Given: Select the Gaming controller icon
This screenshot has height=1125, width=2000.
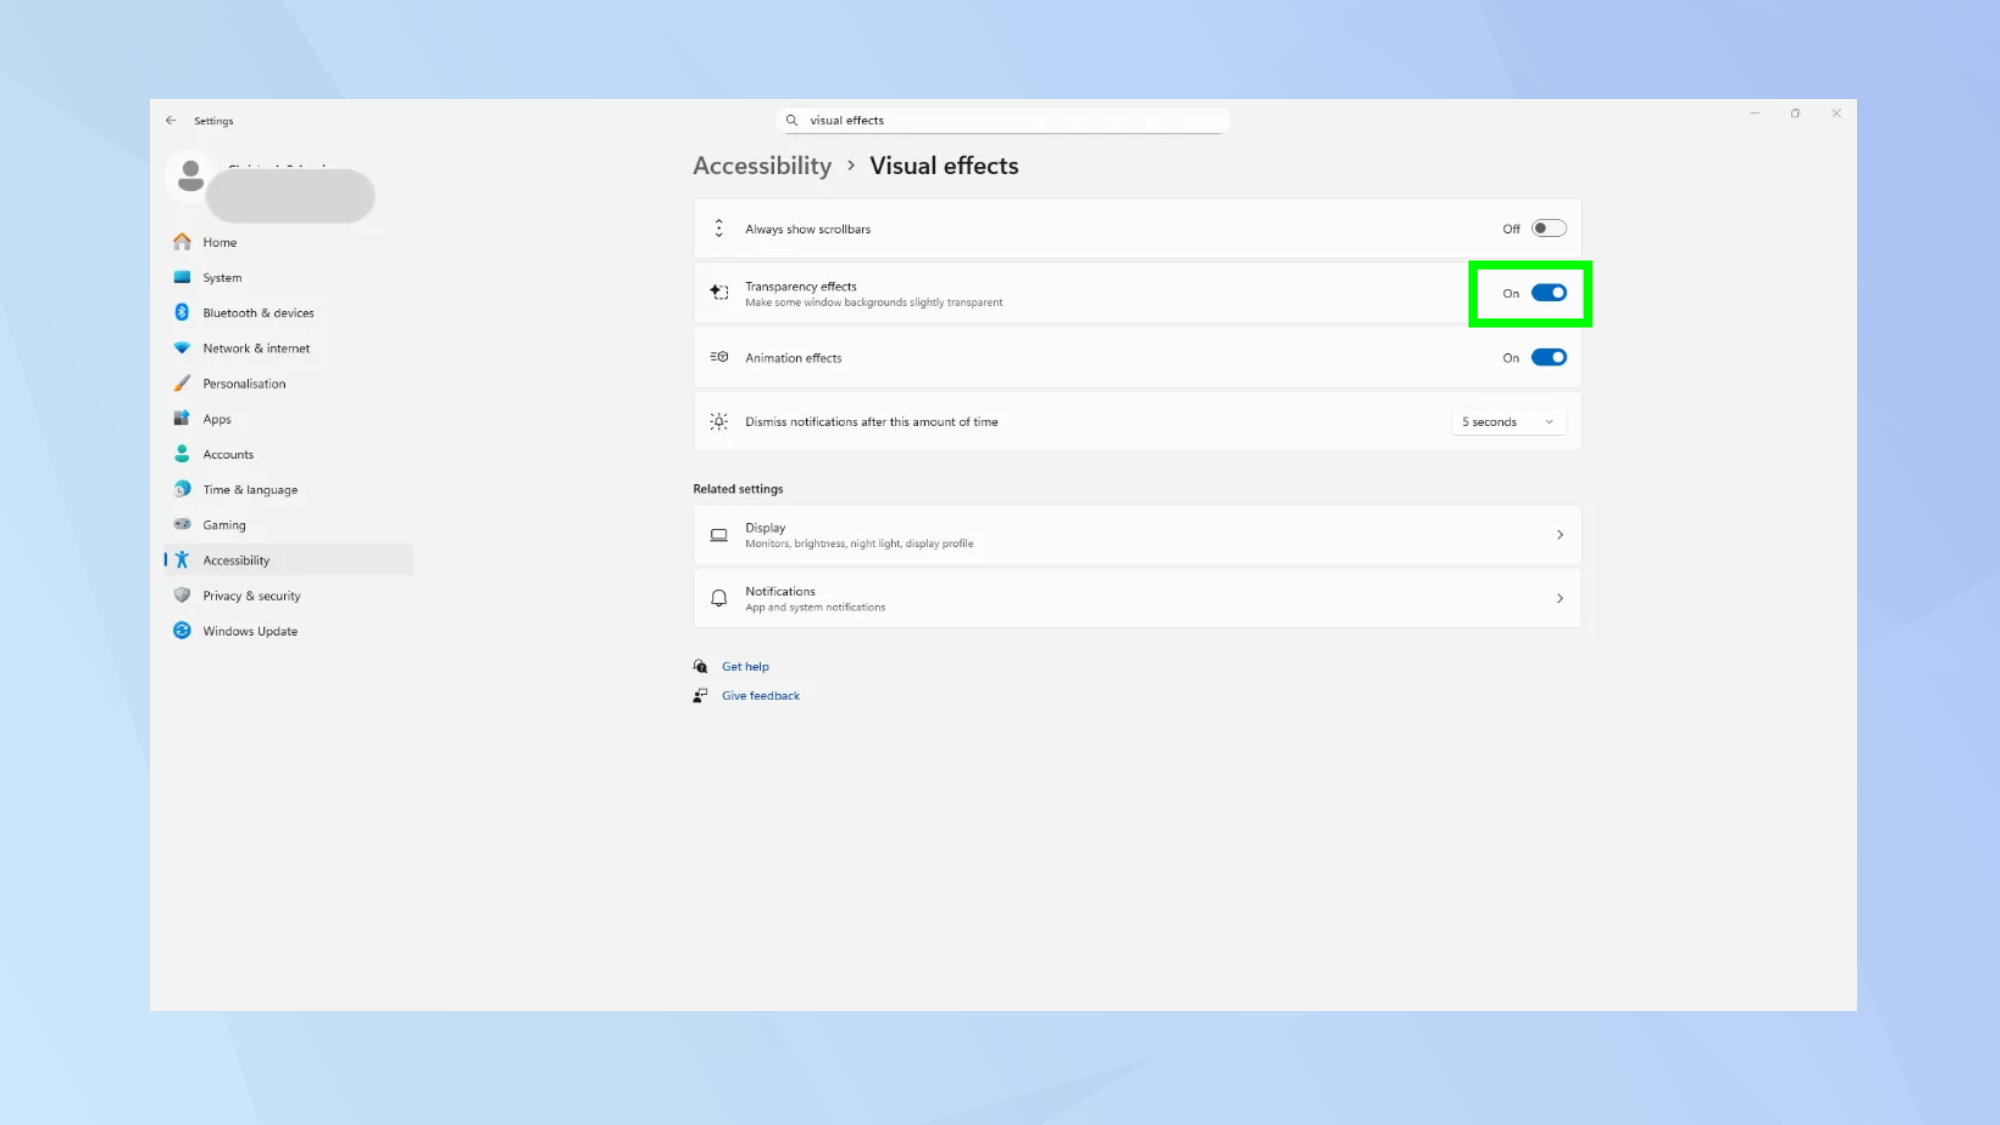Looking at the screenshot, I should pyautogui.click(x=181, y=524).
